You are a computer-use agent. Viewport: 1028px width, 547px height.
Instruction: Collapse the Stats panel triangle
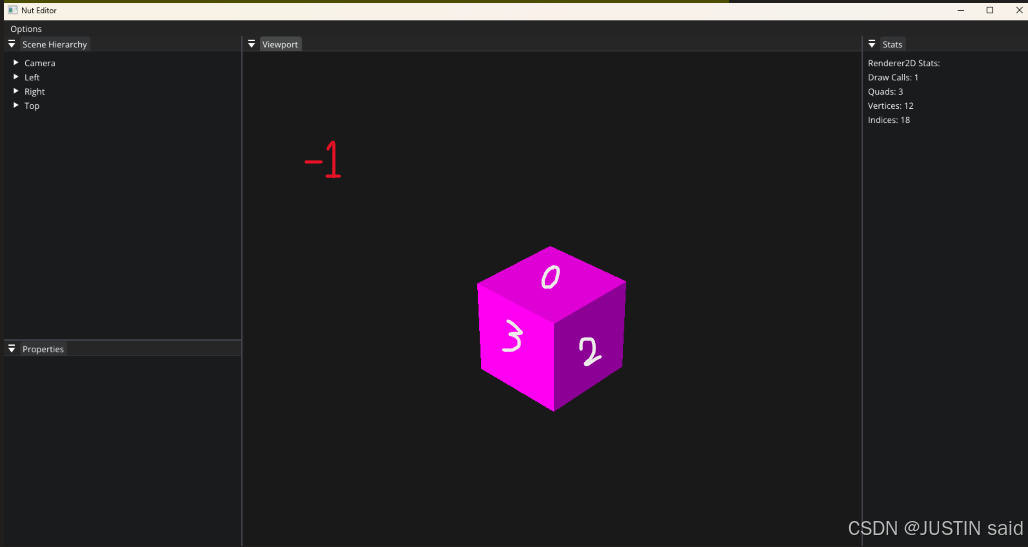[871, 44]
